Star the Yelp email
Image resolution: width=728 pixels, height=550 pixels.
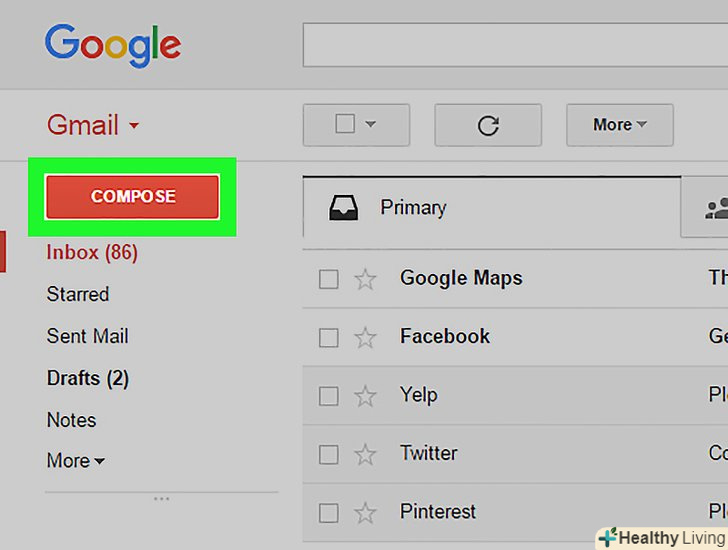pos(365,396)
